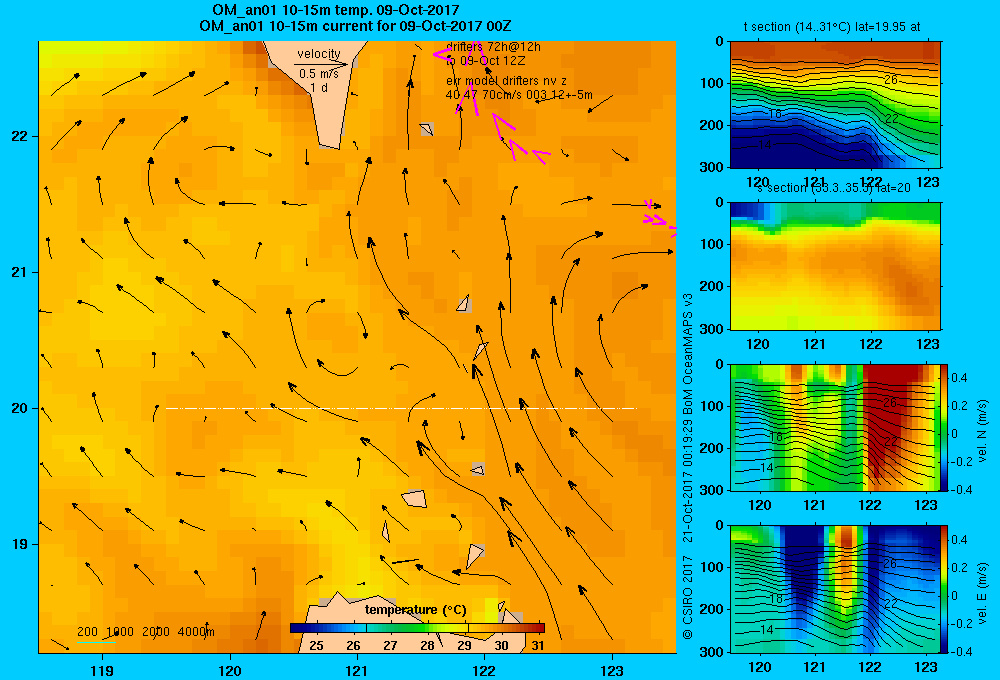1000x680 pixels.
Task: Click the '0.5 m/s' velocity scale text
Action: [319, 74]
